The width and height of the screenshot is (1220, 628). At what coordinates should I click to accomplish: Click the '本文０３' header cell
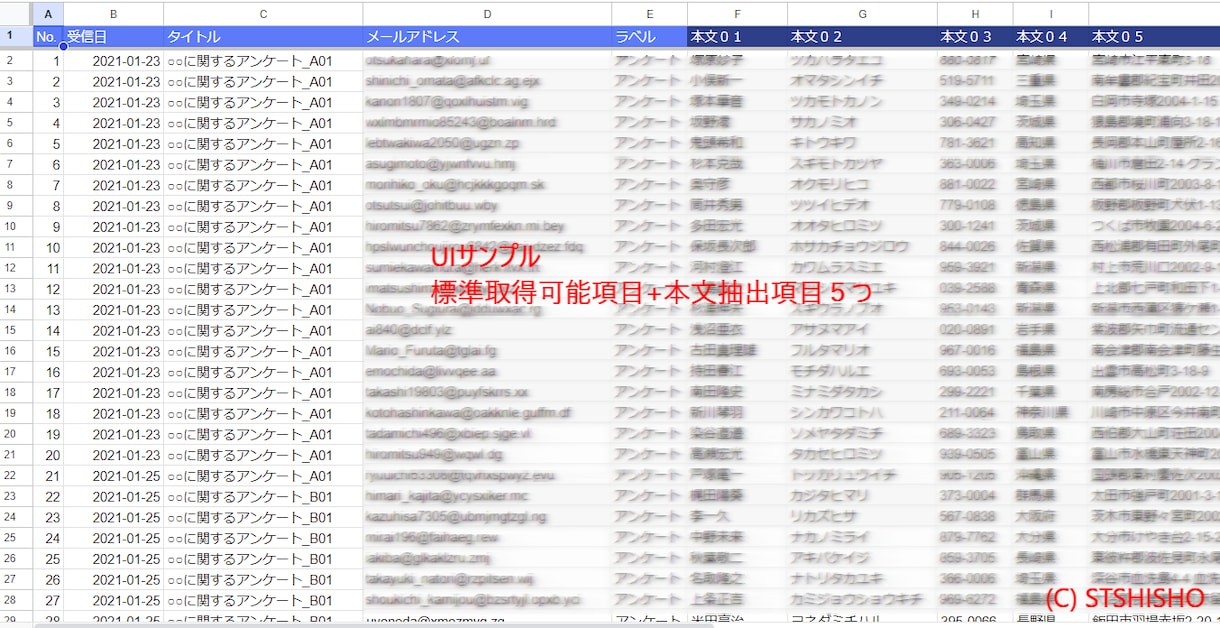coord(975,36)
